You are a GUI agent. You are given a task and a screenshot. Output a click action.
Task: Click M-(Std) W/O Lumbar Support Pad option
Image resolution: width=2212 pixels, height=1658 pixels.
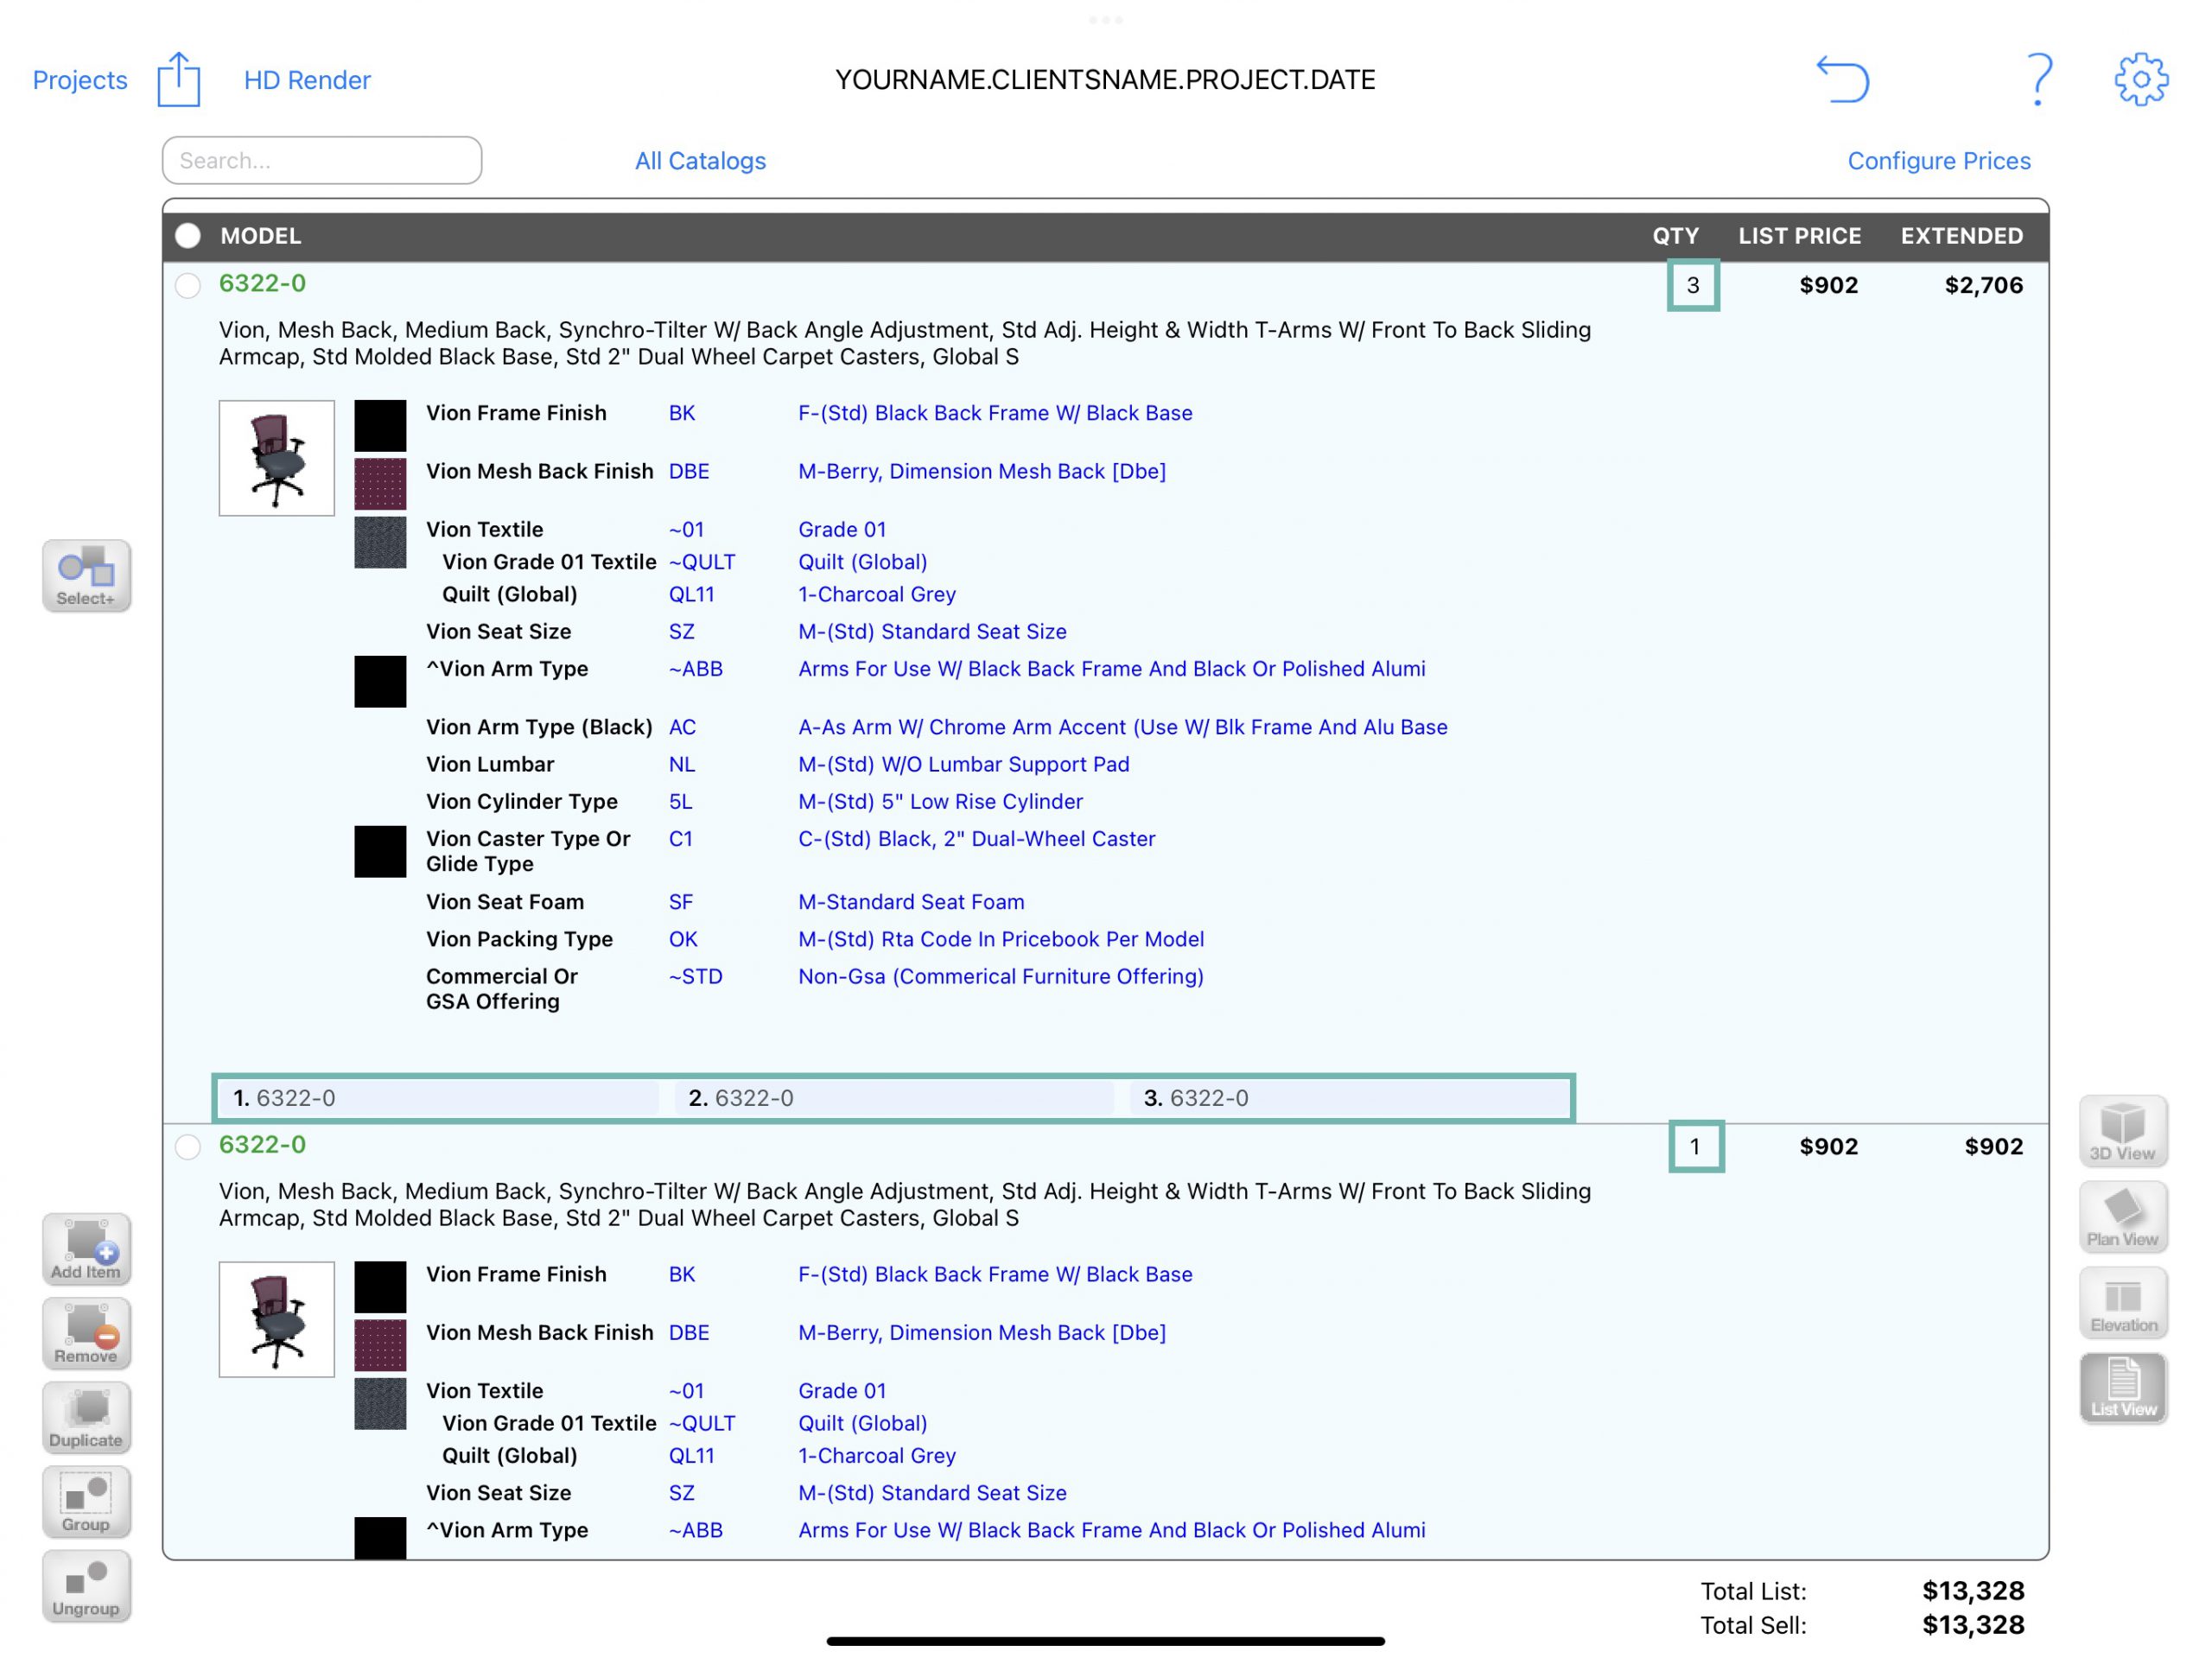(964, 764)
